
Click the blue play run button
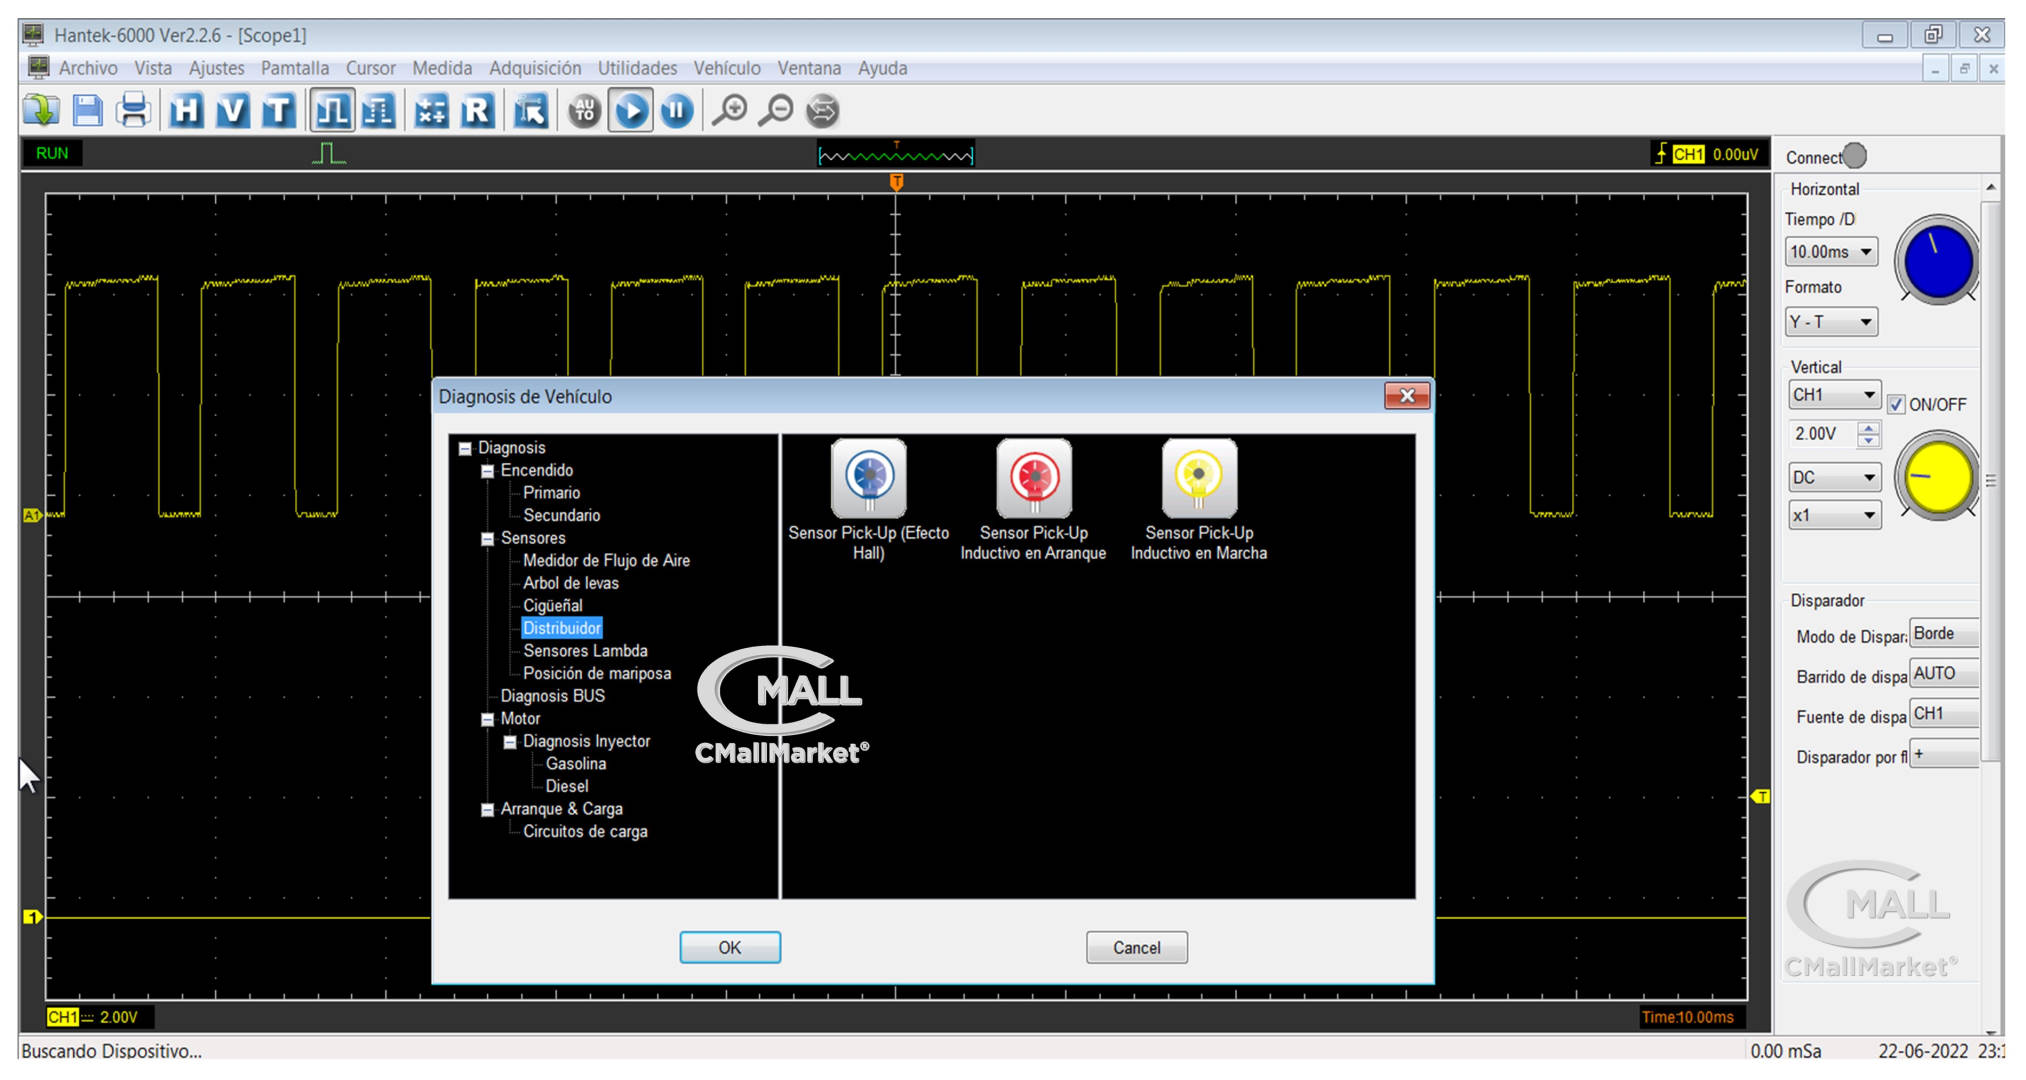click(631, 110)
